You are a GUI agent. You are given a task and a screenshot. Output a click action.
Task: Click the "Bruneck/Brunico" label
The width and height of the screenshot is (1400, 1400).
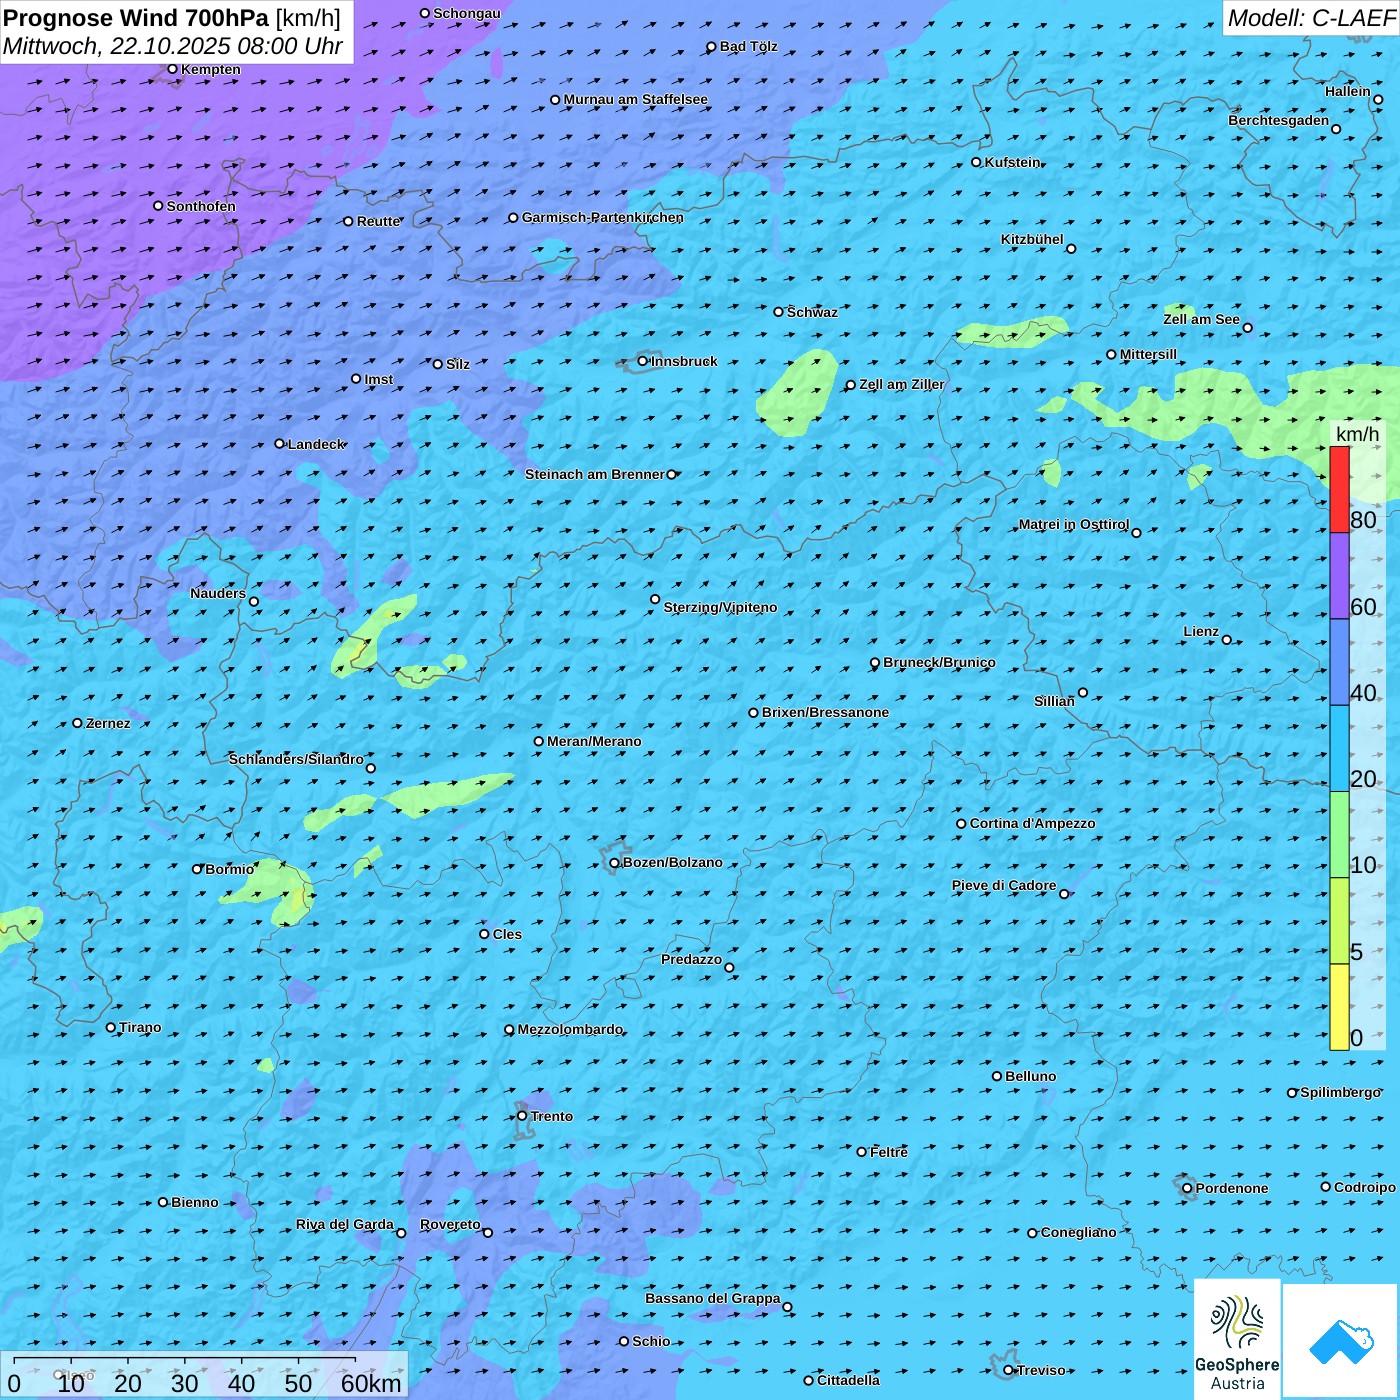click(939, 662)
